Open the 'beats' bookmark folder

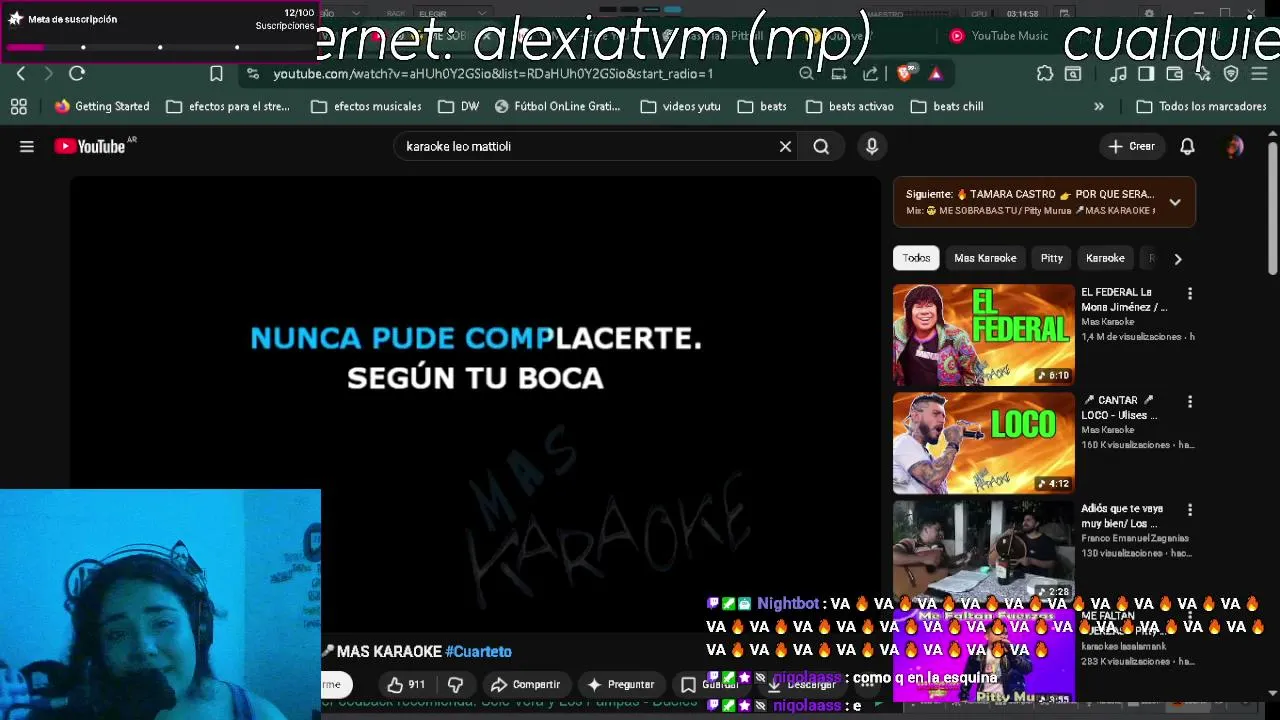pyautogui.click(x=762, y=107)
